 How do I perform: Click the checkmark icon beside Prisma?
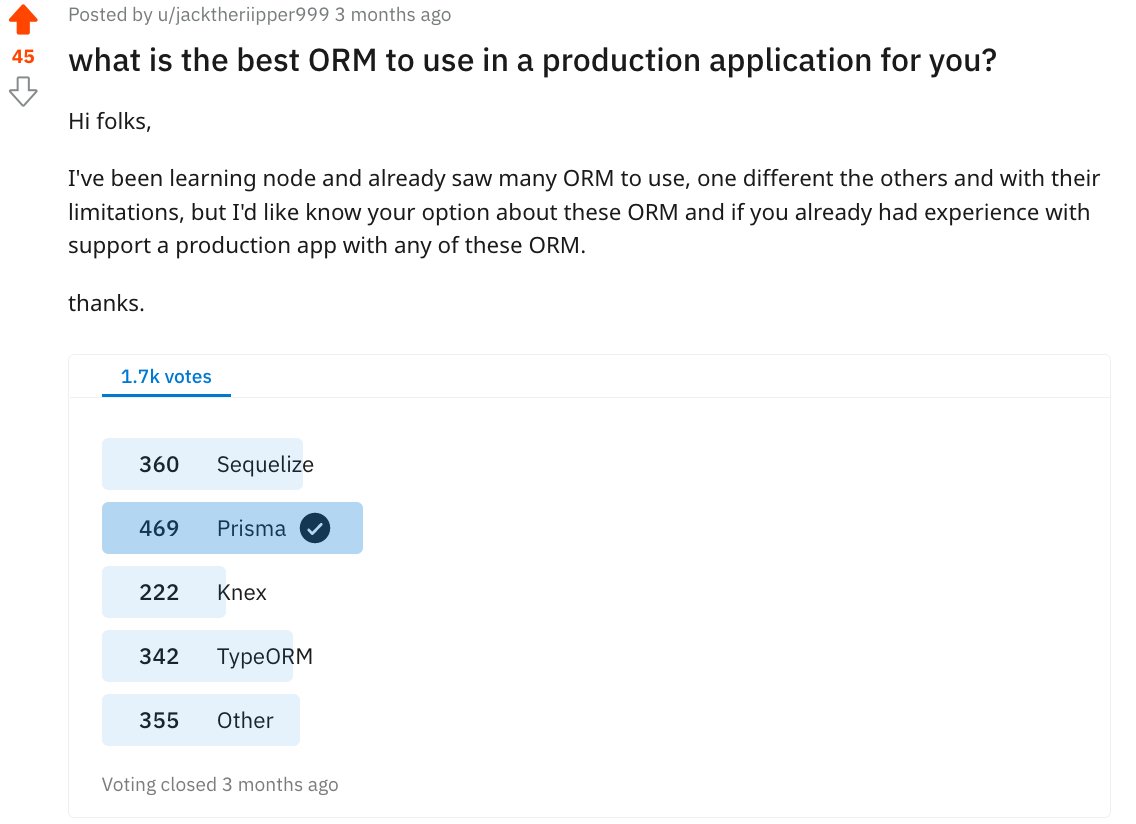pos(315,528)
